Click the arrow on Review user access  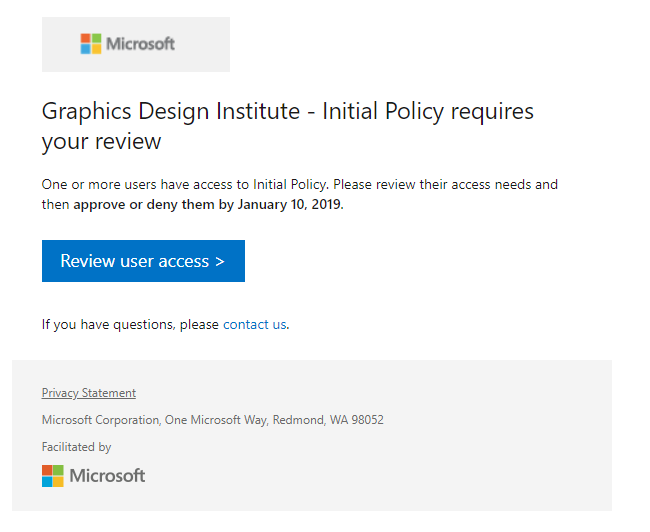tap(219, 261)
